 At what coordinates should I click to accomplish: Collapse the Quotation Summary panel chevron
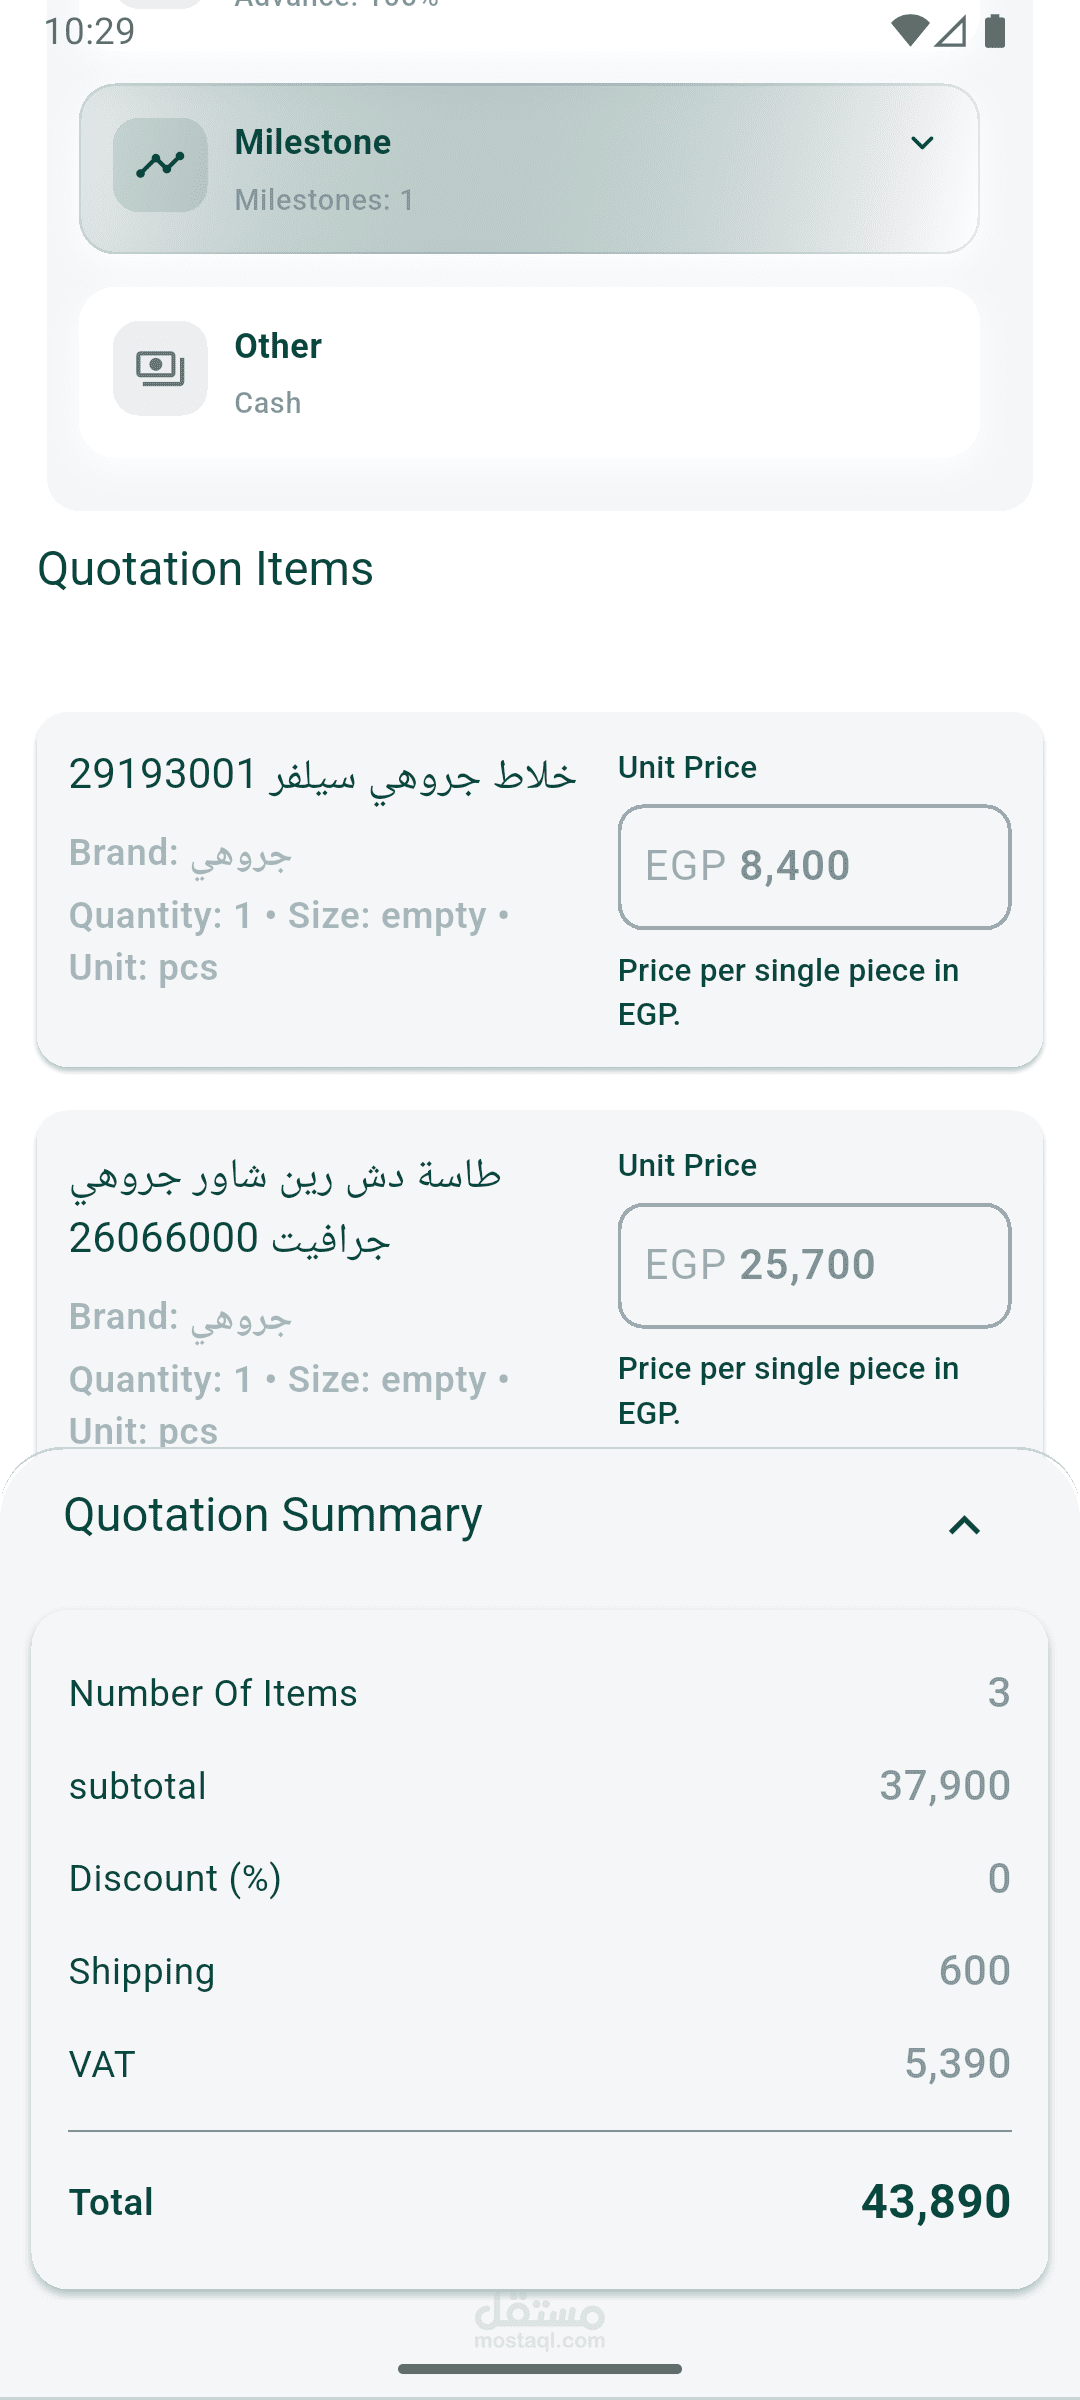coord(964,1525)
